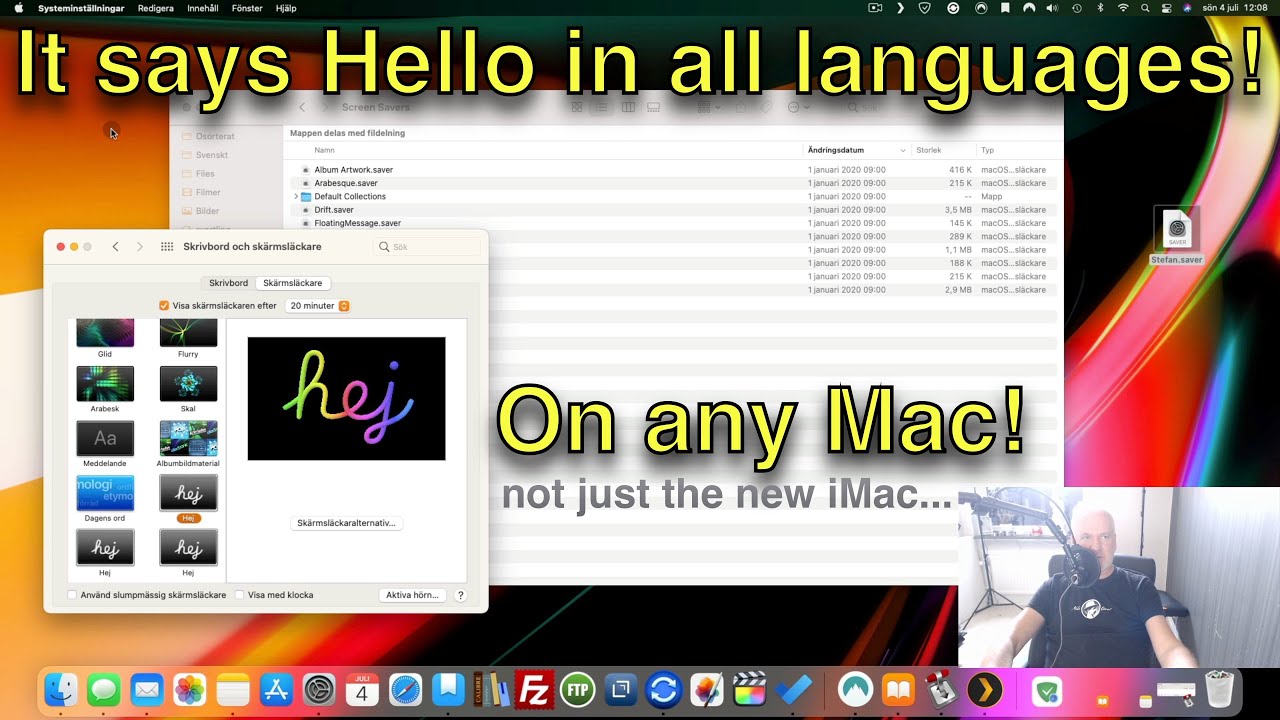Open Photos in the Dock
1280x720 pixels.
click(190, 689)
